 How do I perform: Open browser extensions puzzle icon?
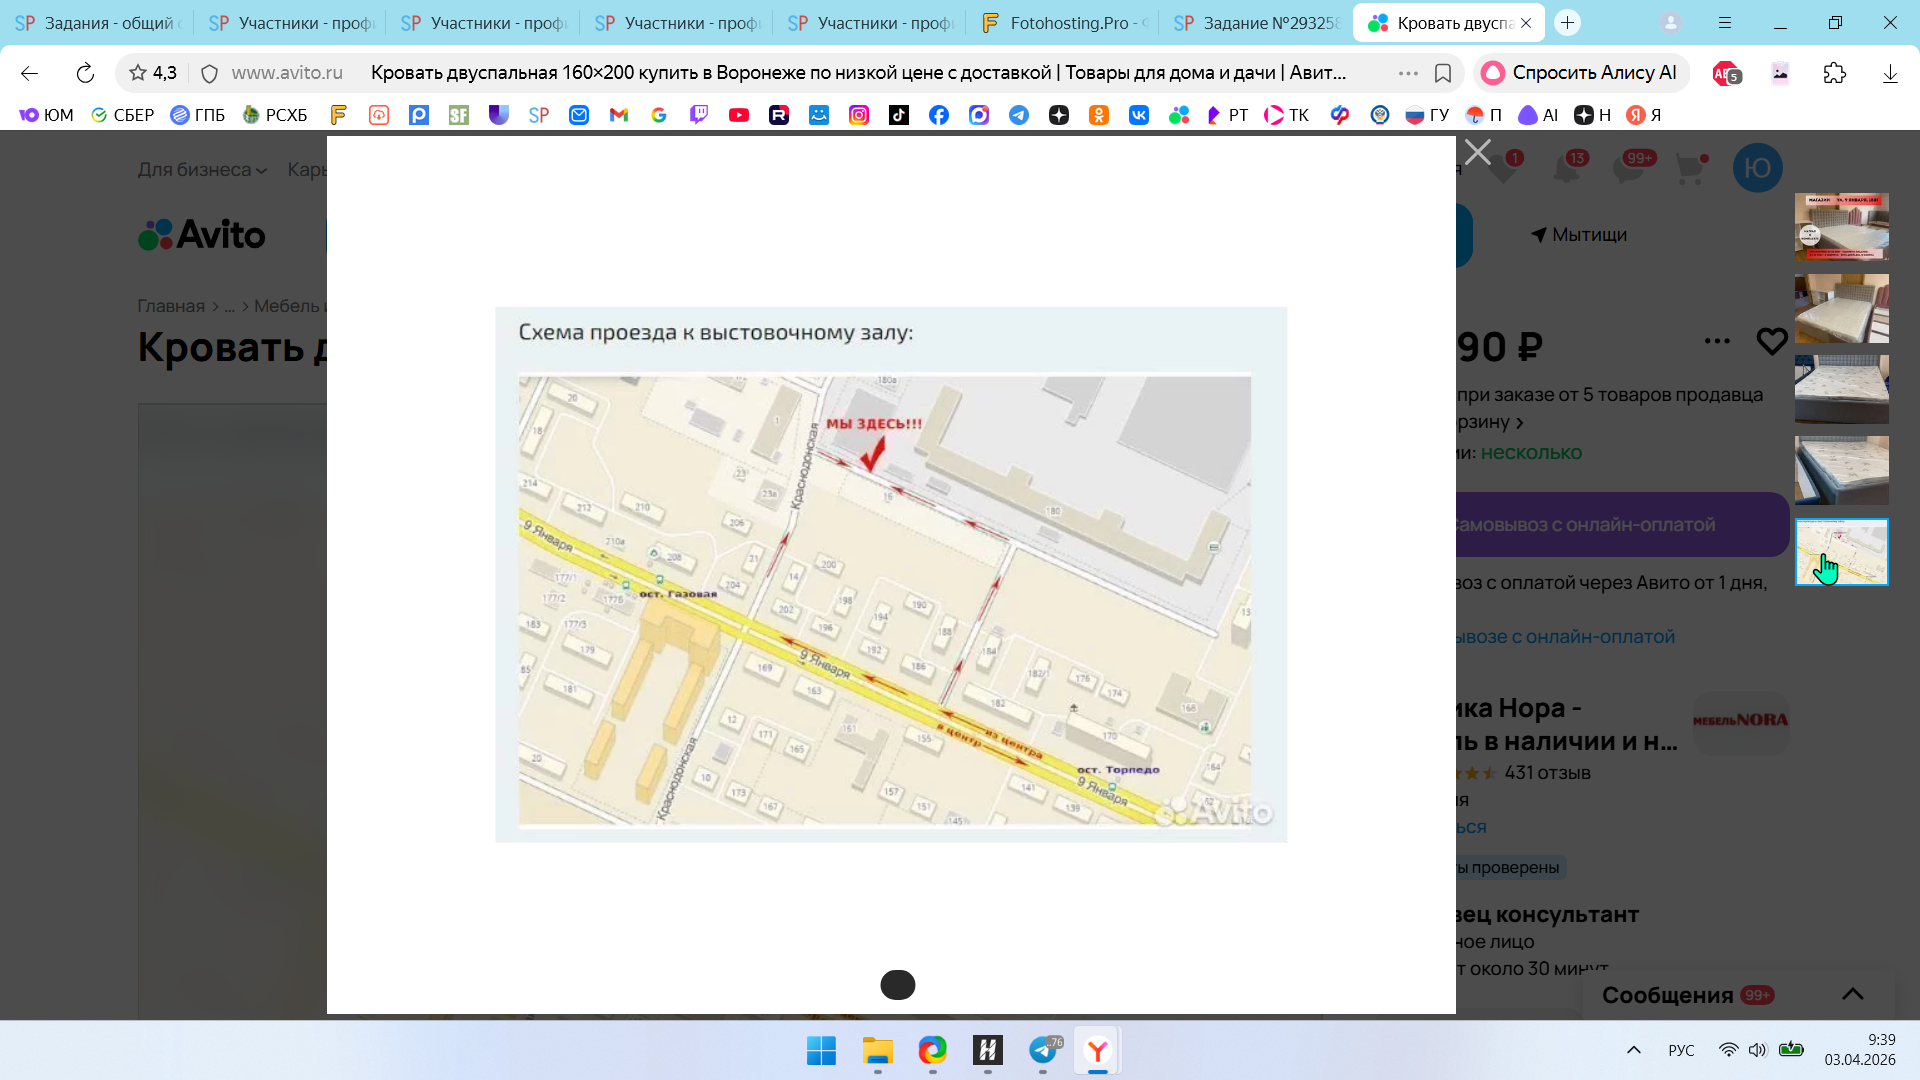(1834, 73)
